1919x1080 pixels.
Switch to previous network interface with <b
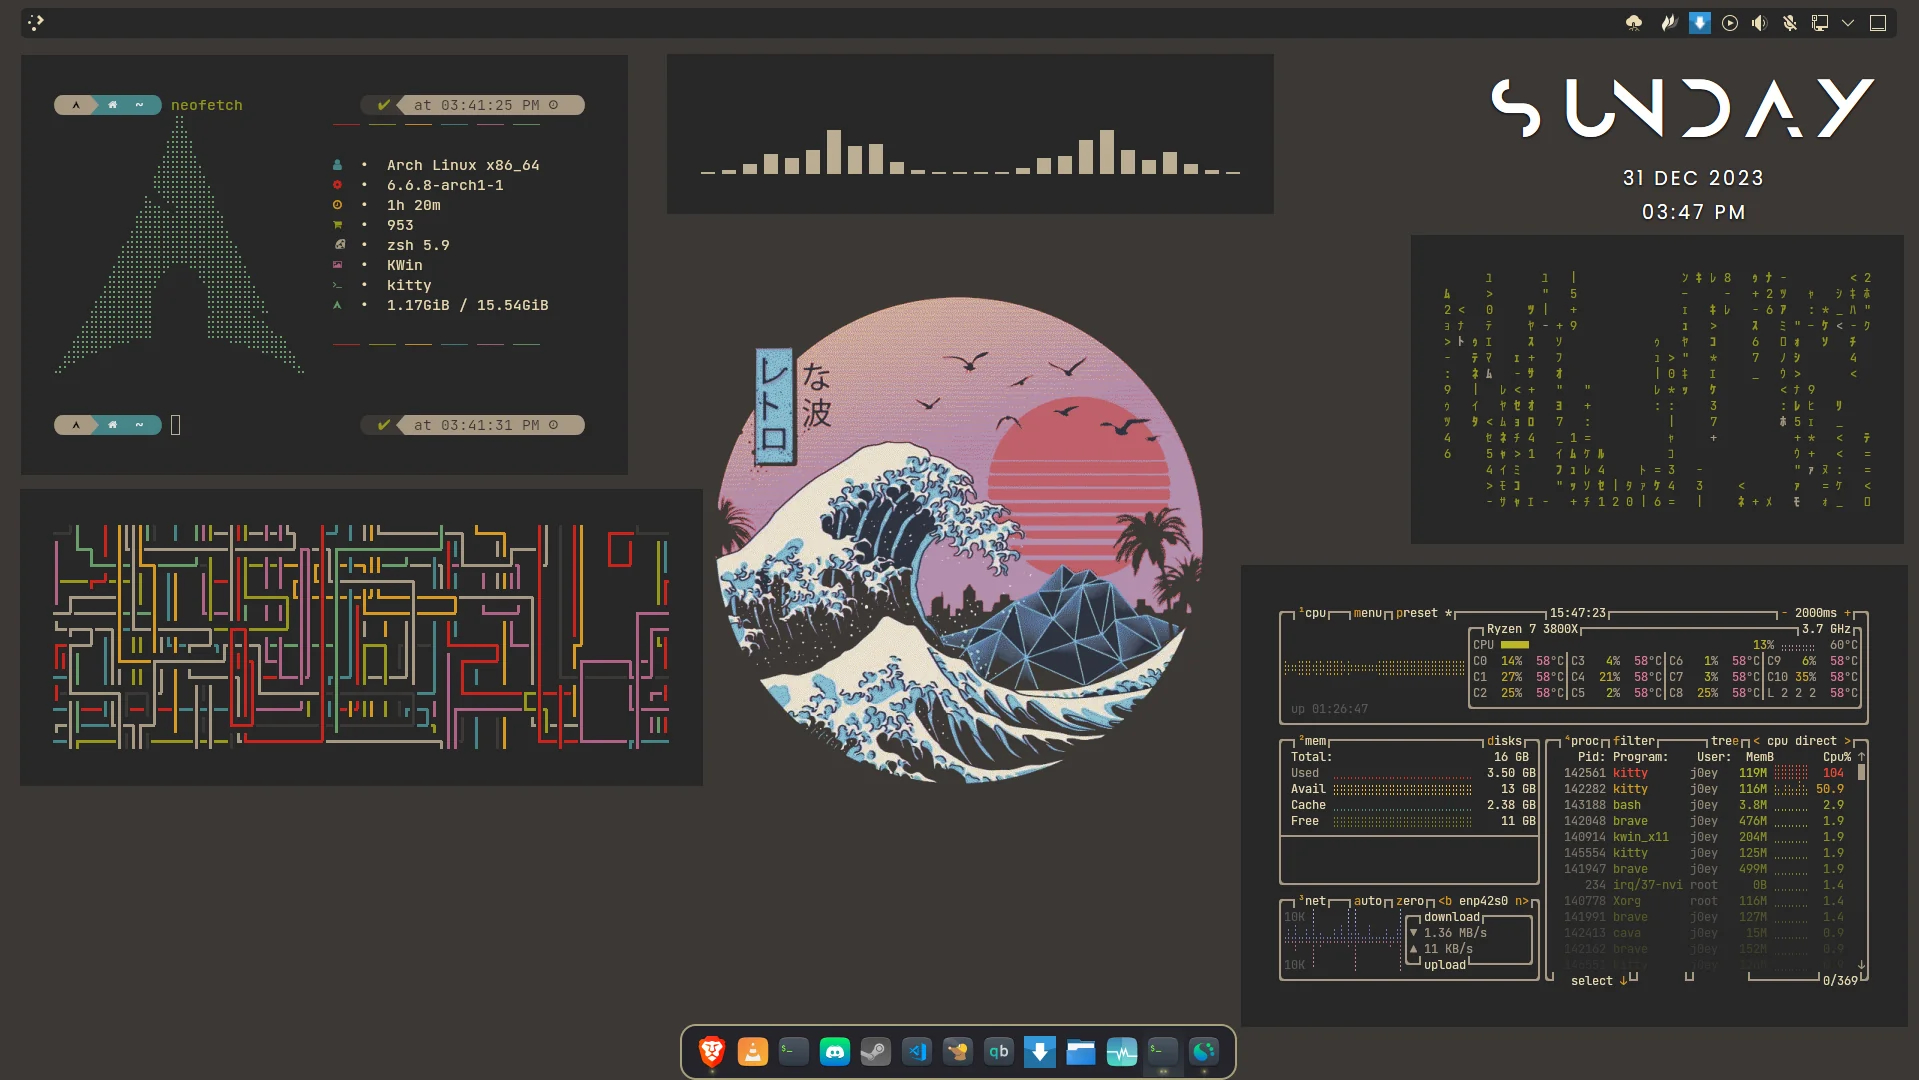pos(1445,901)
